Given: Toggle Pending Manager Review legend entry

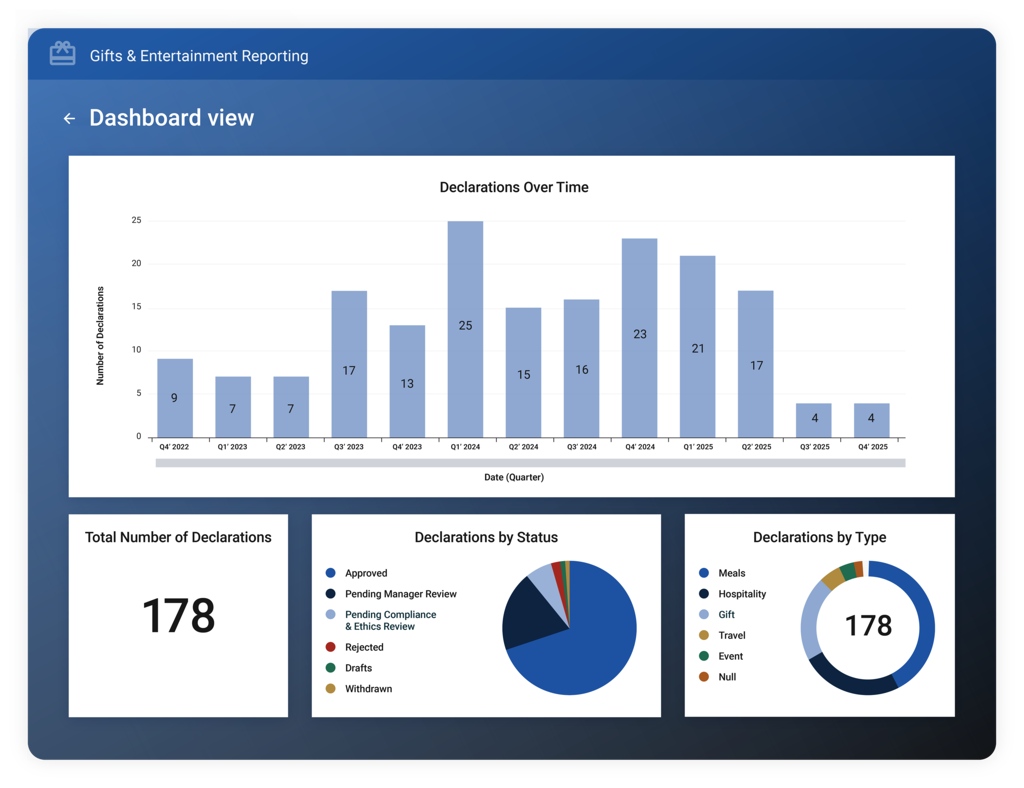Looking at the screenshot, I should (x=391, y=593).
